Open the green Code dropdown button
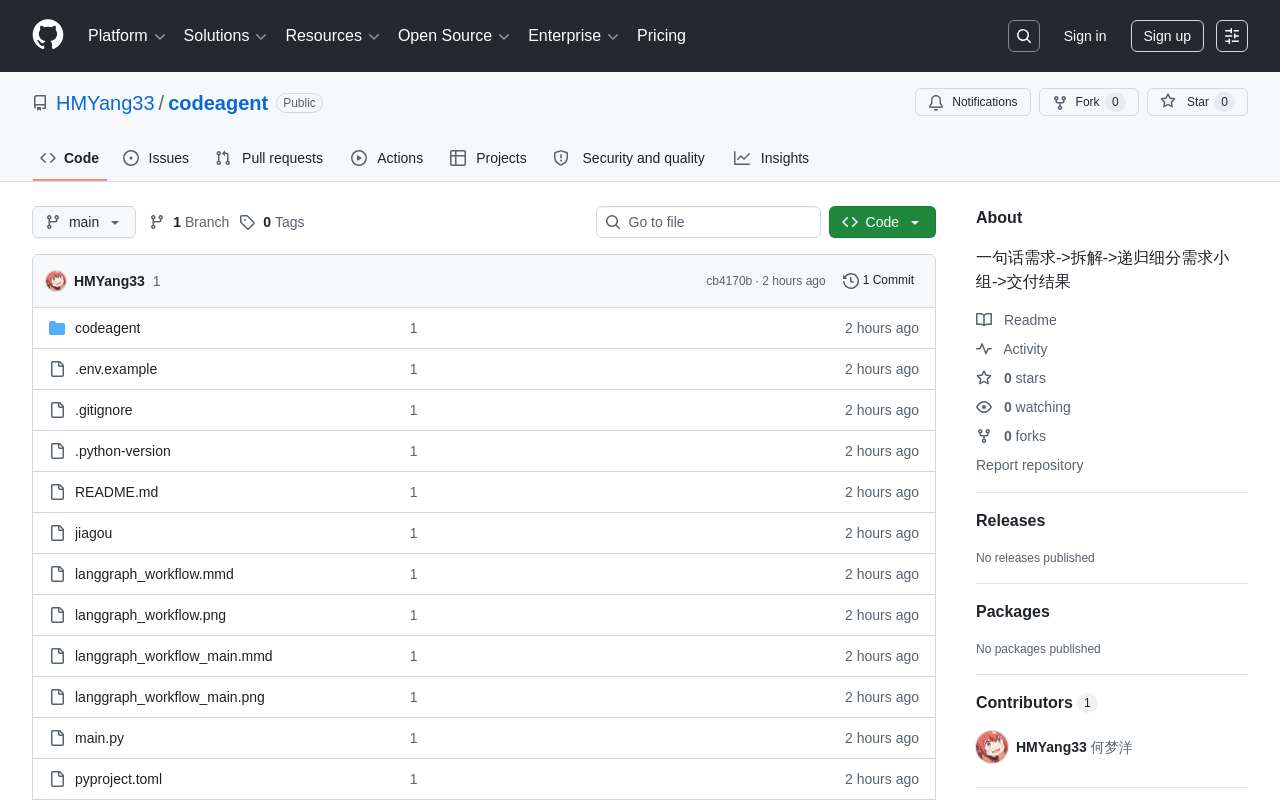Image resolution: width=1280 pixels, height=800 pixels. tap(882, 222)
